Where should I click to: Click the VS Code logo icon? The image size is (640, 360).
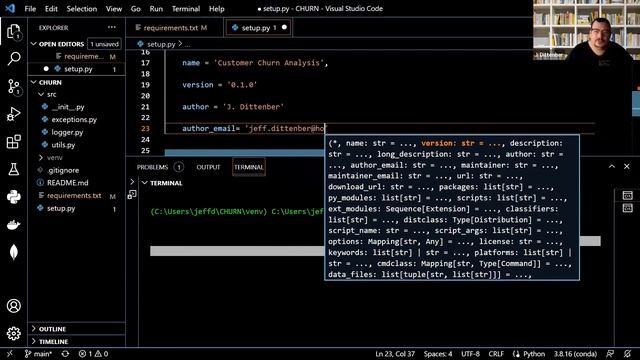coord(10,8)
